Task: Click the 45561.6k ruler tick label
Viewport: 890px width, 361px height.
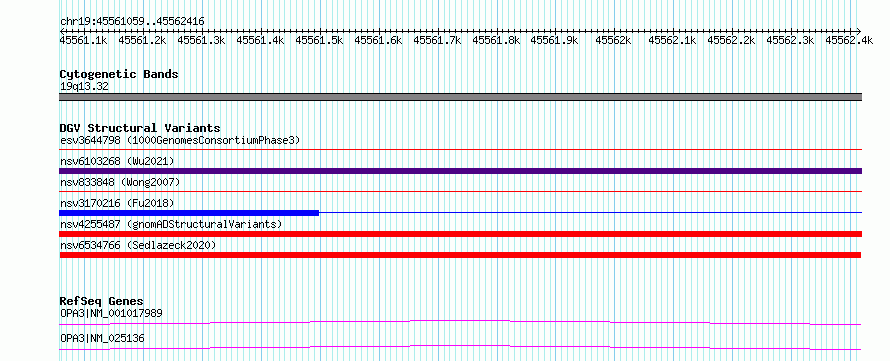Action: coord(379,40)
